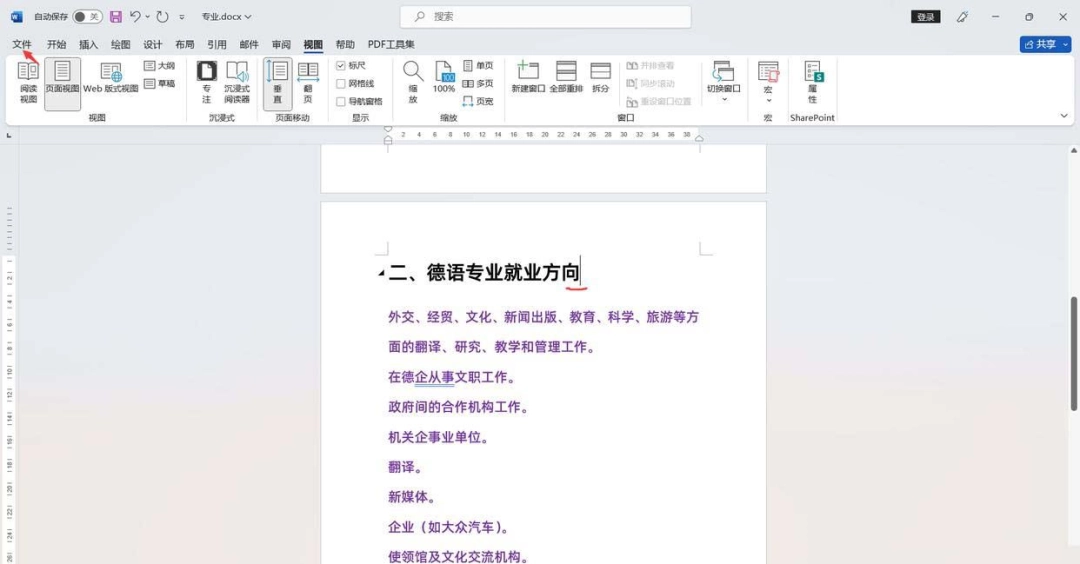Click the pen and sparkle icon
This screenshot has height=564, width=1080.
[x=962, y=17]
